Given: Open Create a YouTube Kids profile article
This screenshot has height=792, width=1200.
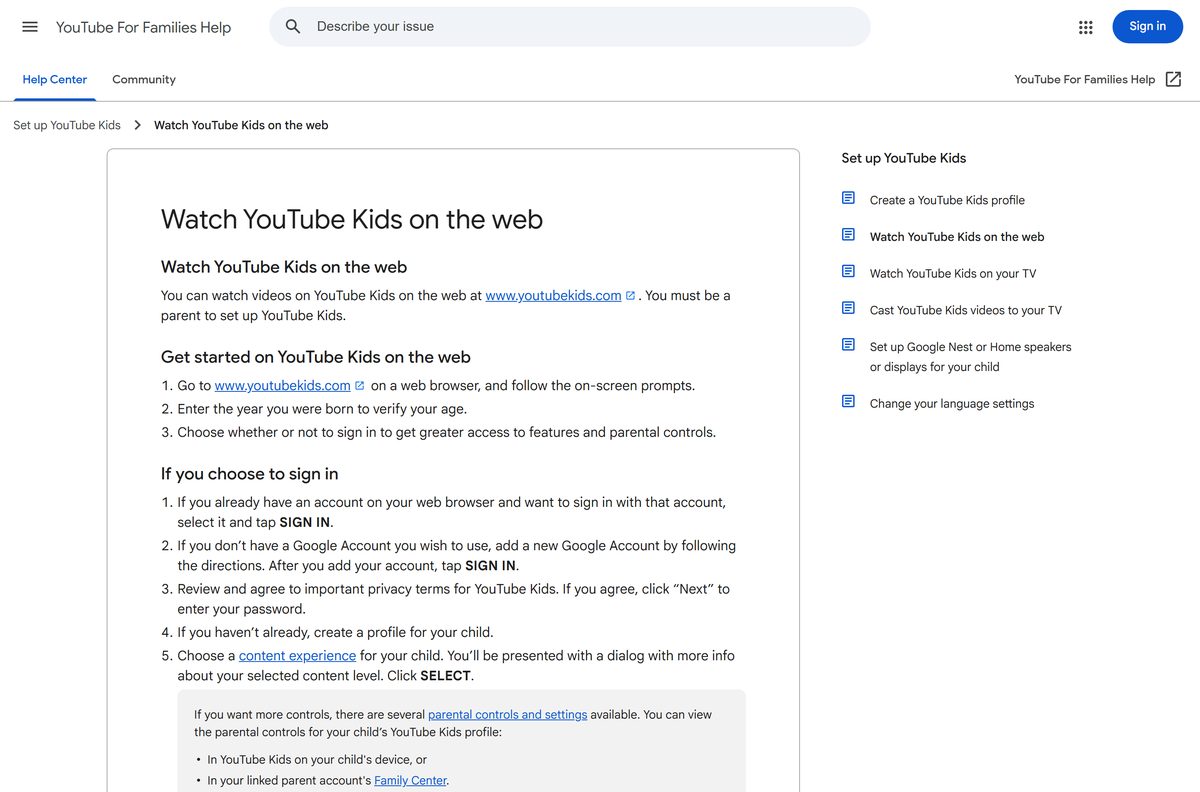Looking at the screenshot, I should [x=947, y=200].
